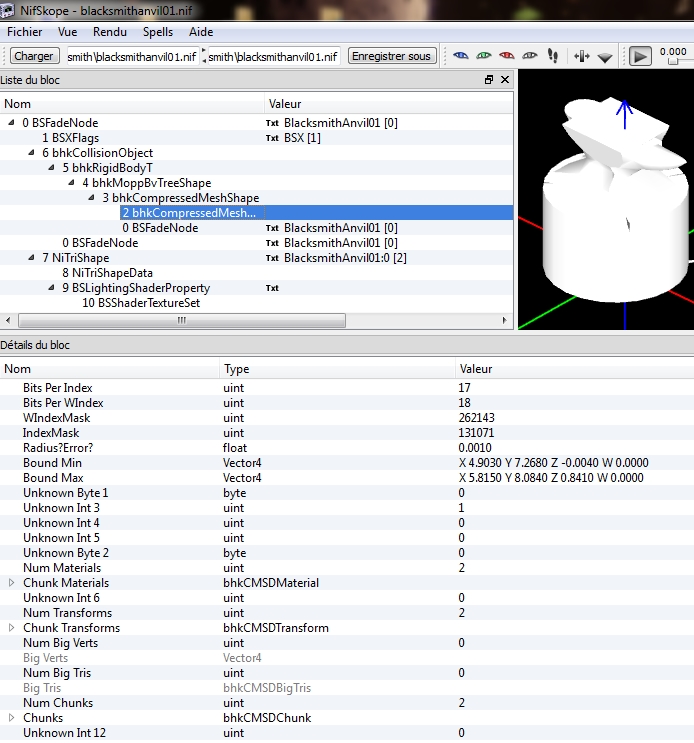694x743 pixels.
Task: Click the Enregistrer sous button
Action: [391, 56]
